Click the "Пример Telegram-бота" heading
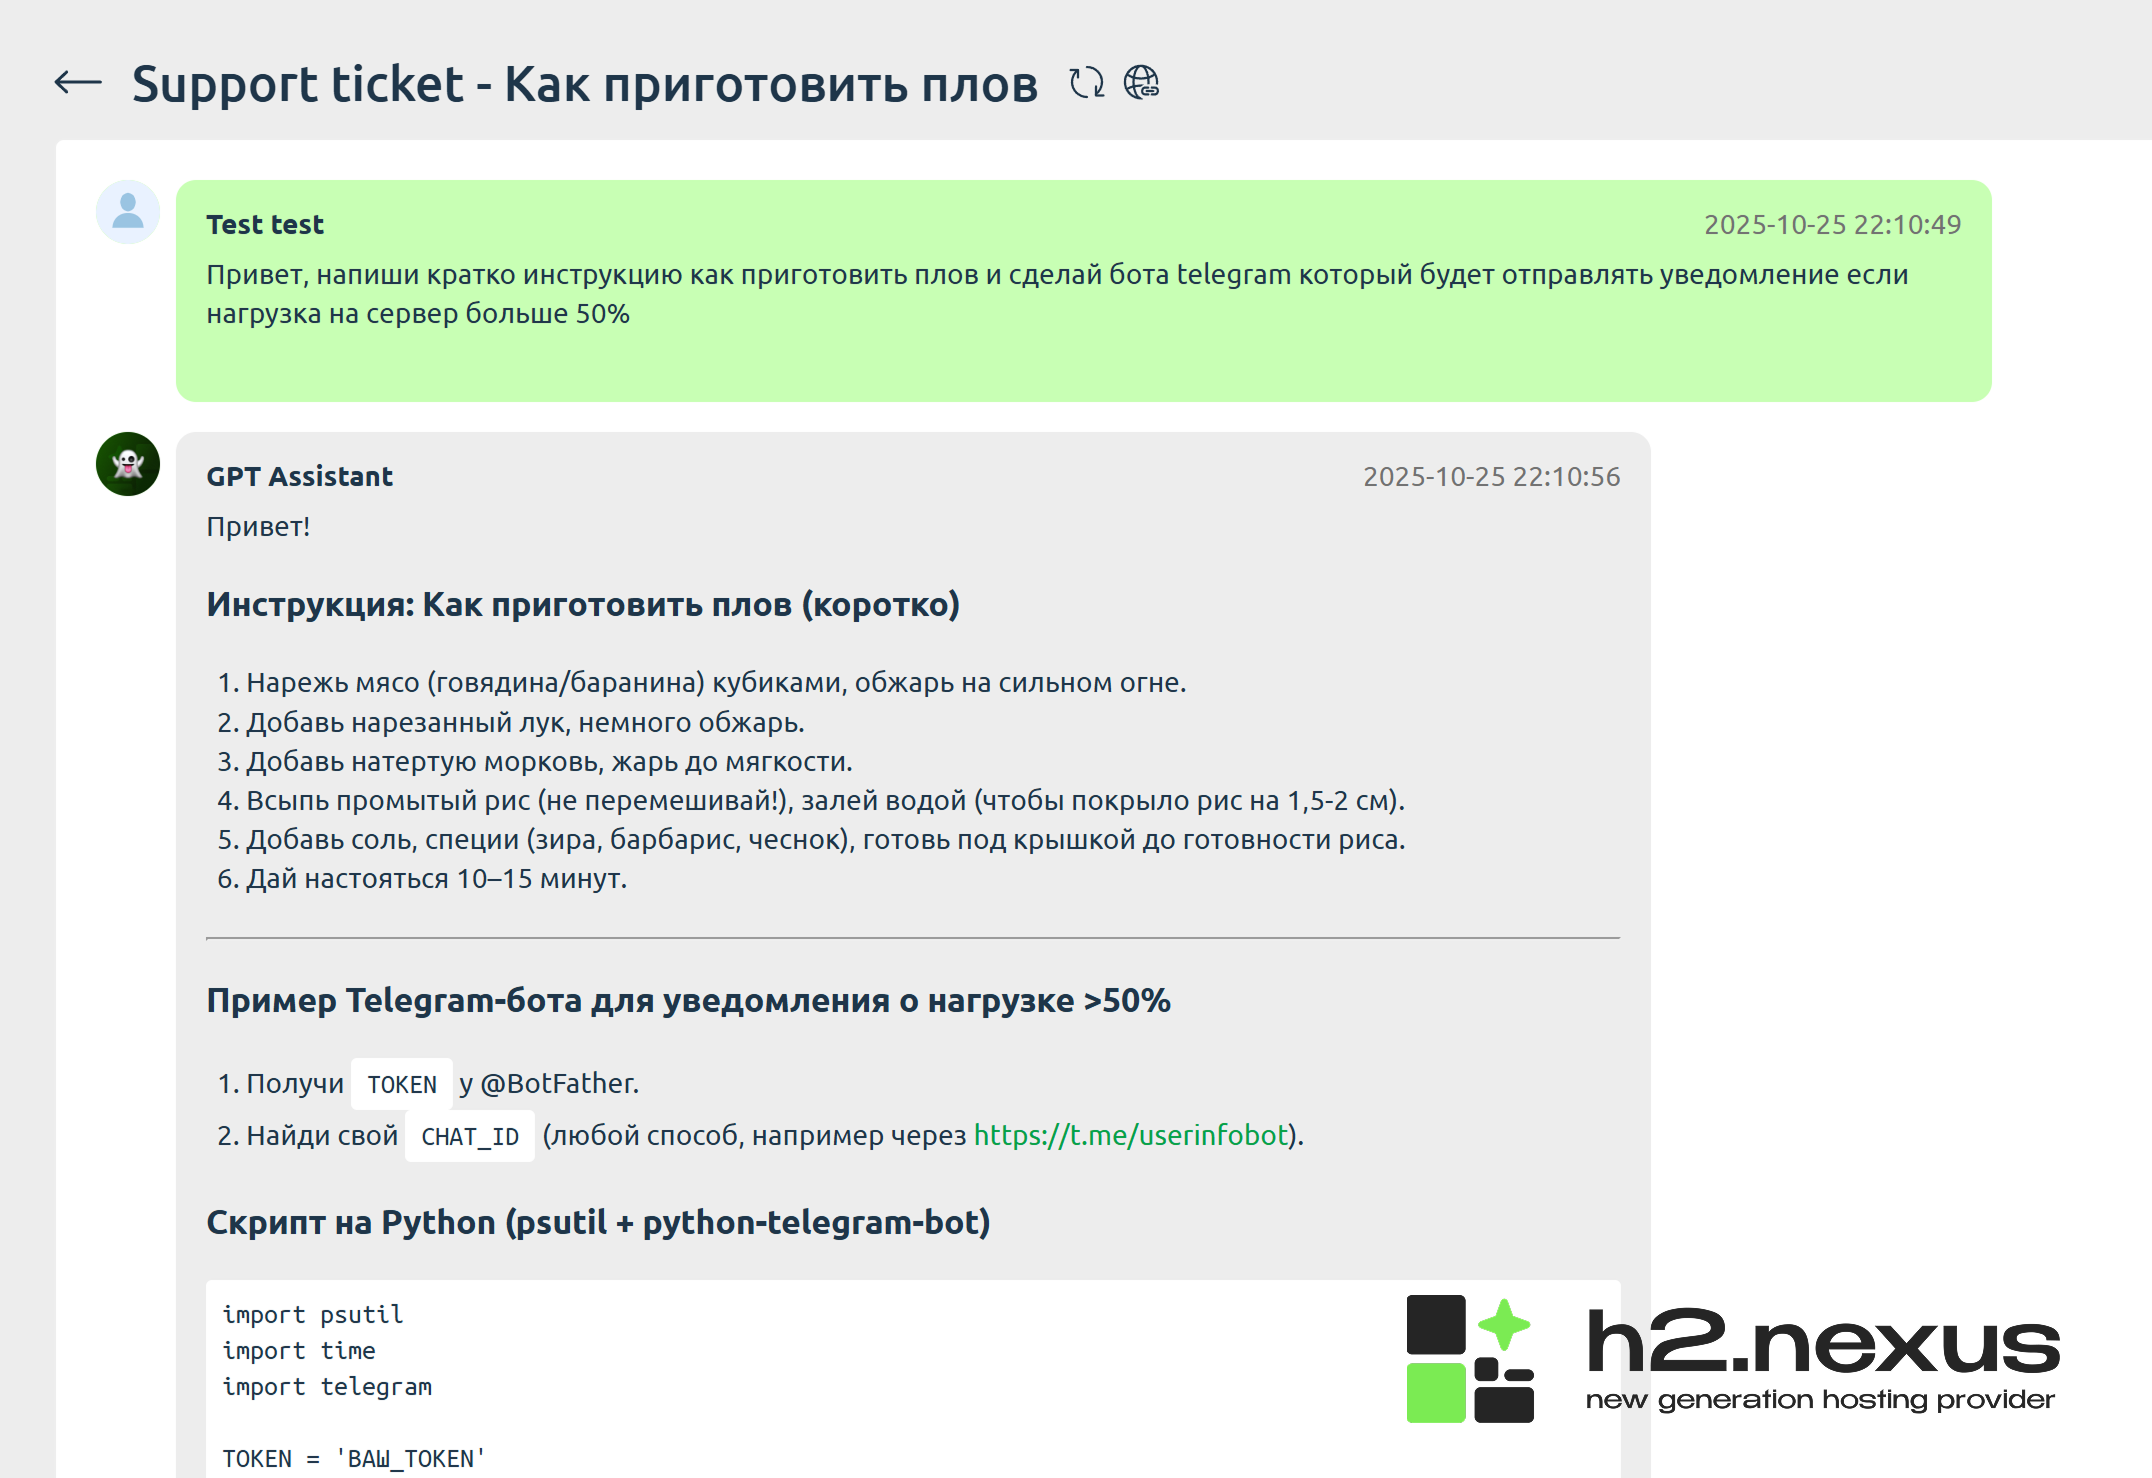The image size is (2152, 1478). click(x=688, y=1001)
